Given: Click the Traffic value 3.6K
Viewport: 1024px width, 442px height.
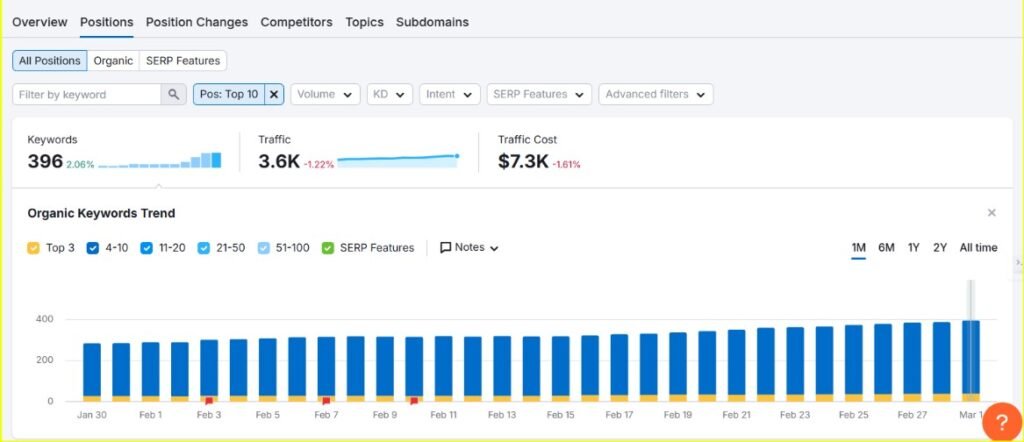Looking at the screenshot, I should coord(279,161).
